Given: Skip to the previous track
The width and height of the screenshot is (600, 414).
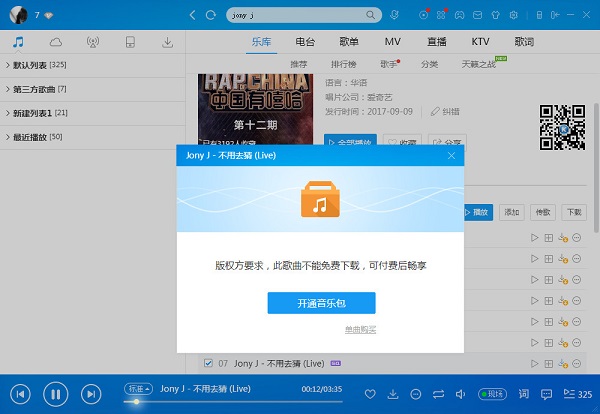Looking at the screenshot, I should click(21, 394).
